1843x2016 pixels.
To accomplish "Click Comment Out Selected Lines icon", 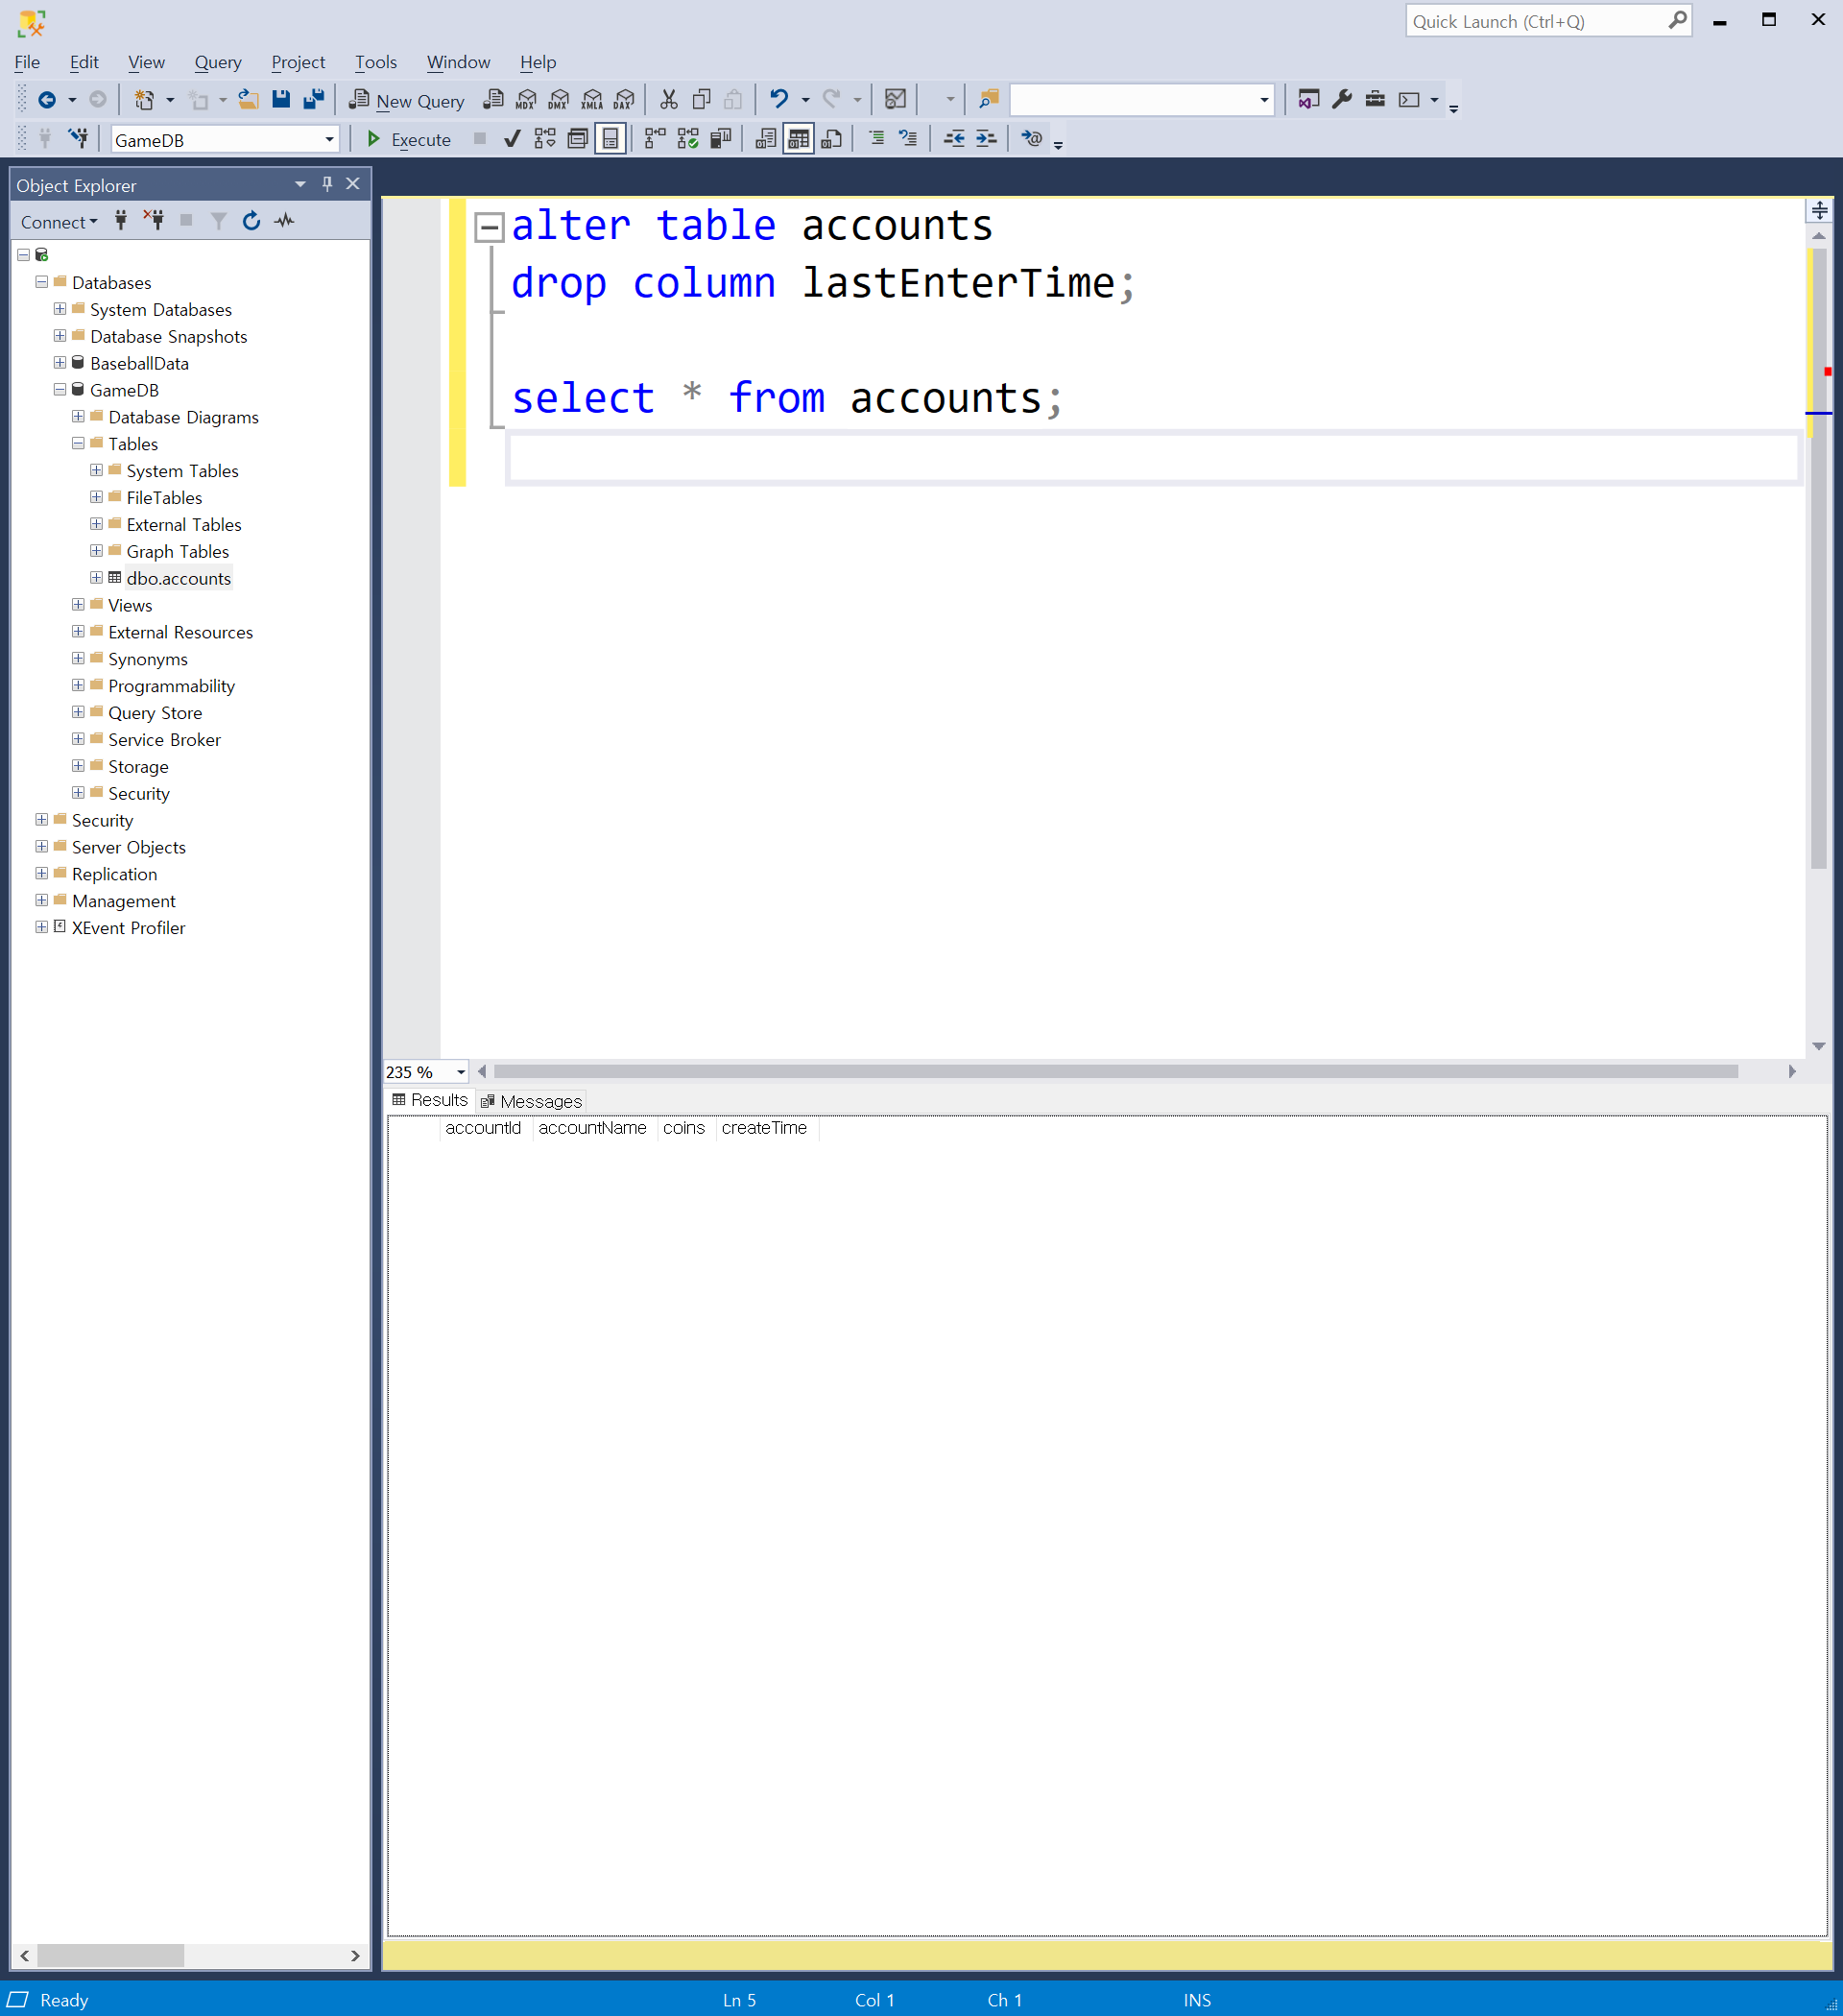I will 876,139.
